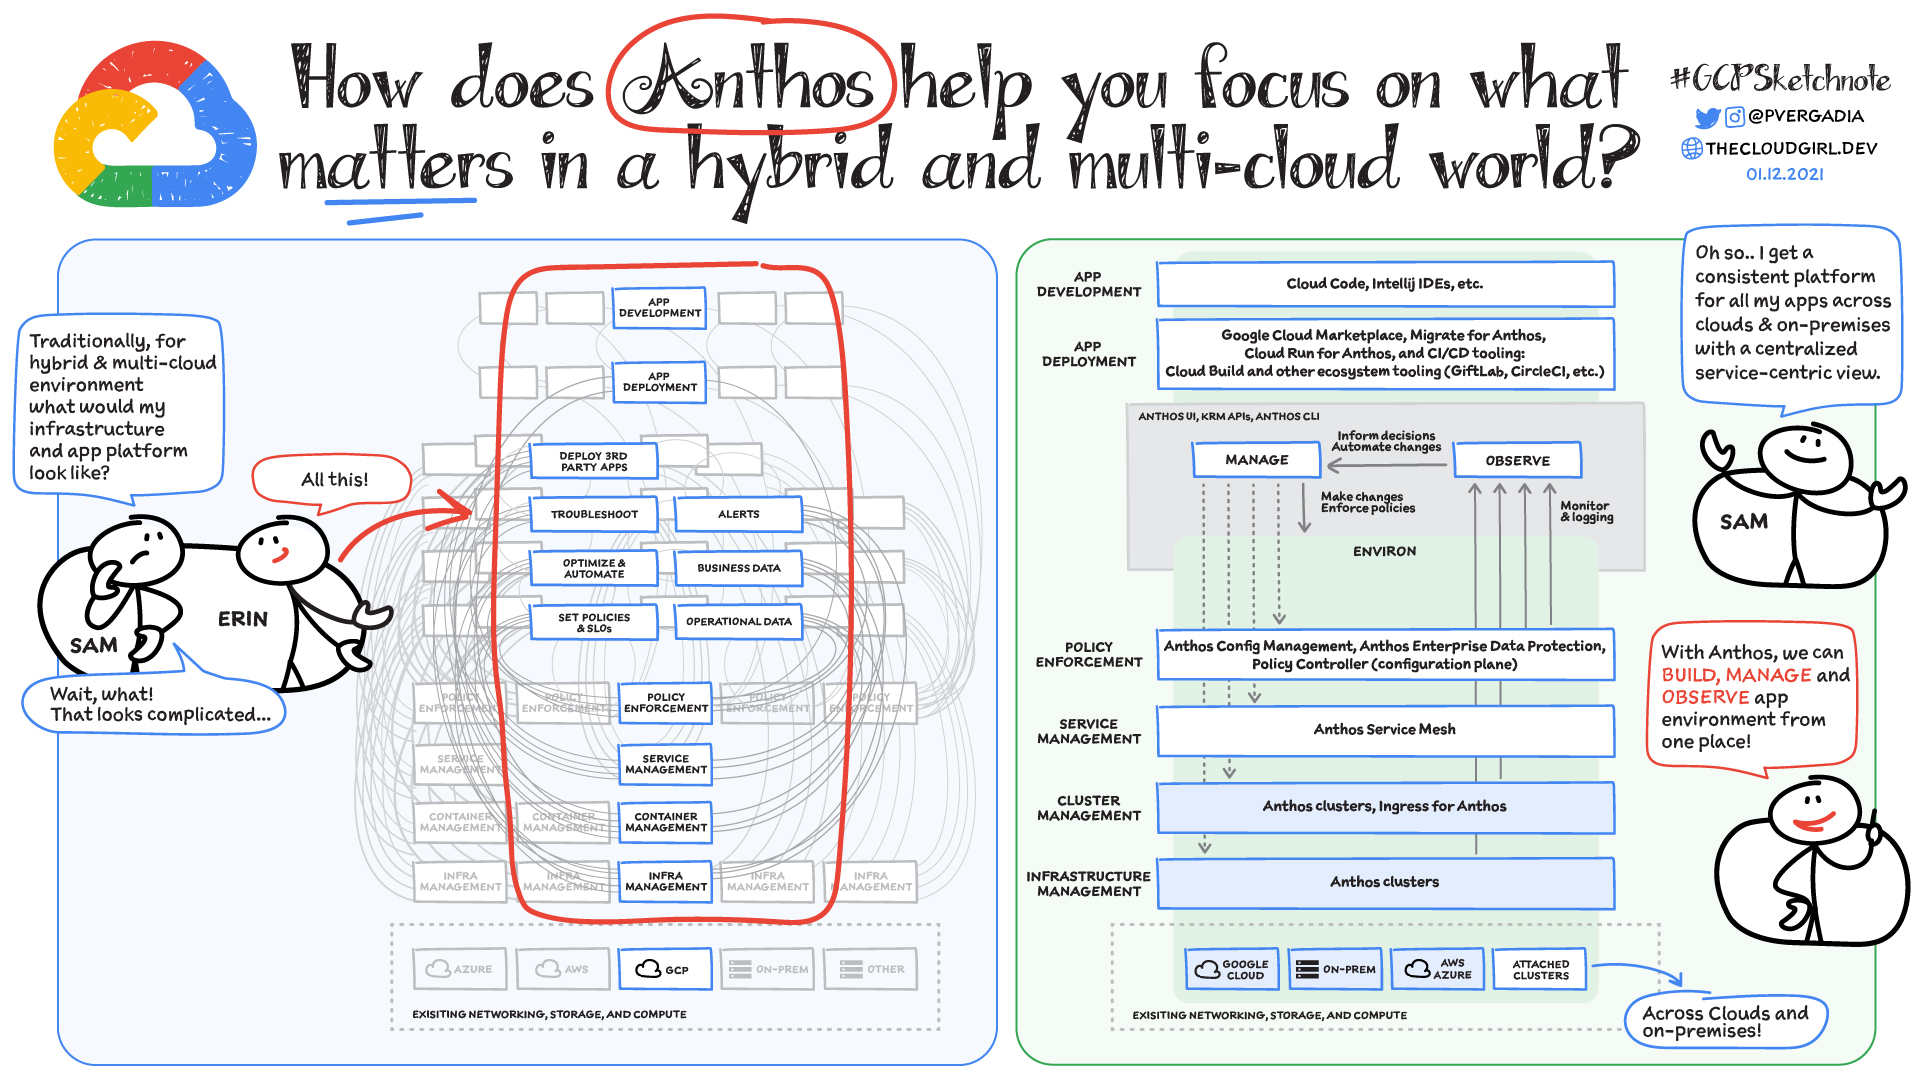
Task: Click the Anthos clusters, Ingress for Anthos bar
Action: [x=1384, y=807]
